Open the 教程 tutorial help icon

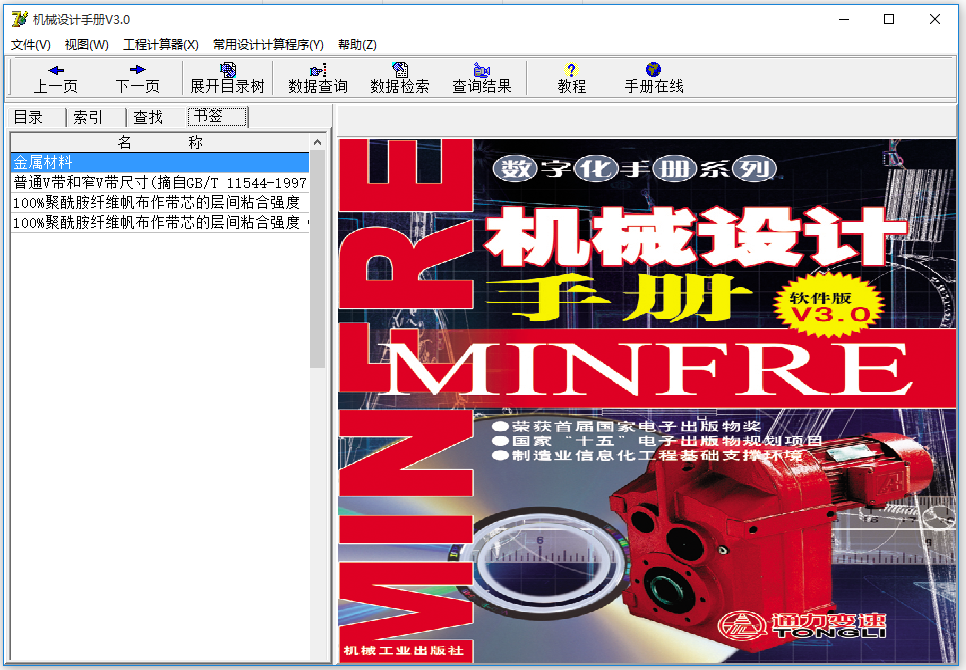tap(571, 78)
